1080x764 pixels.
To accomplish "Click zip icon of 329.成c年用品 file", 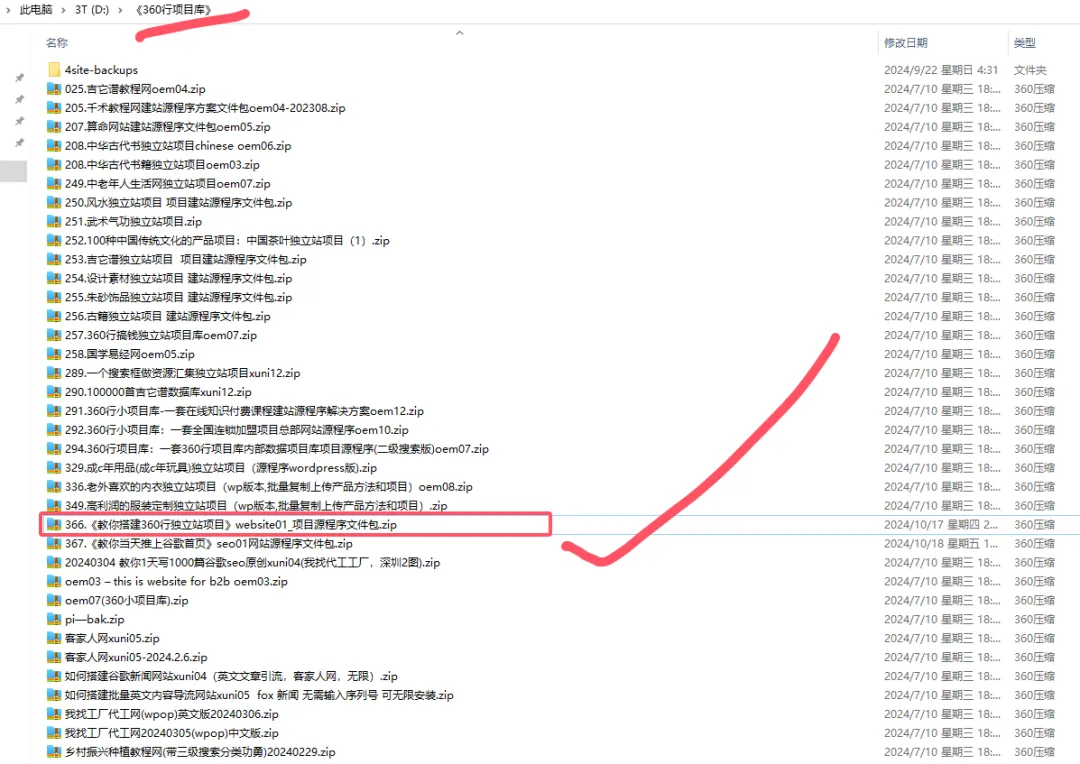I will pyautogui.click(x=54, y=468).
